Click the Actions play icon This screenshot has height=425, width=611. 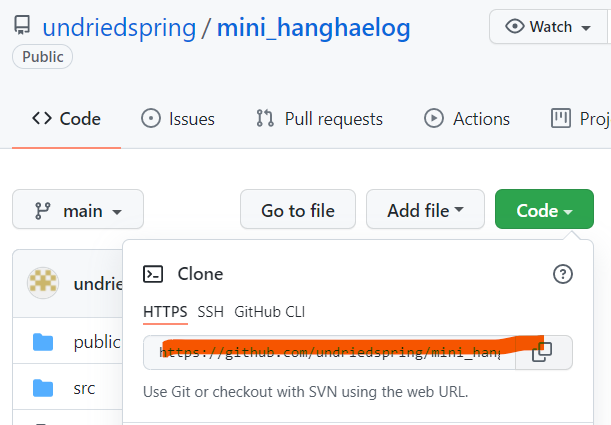434,118
